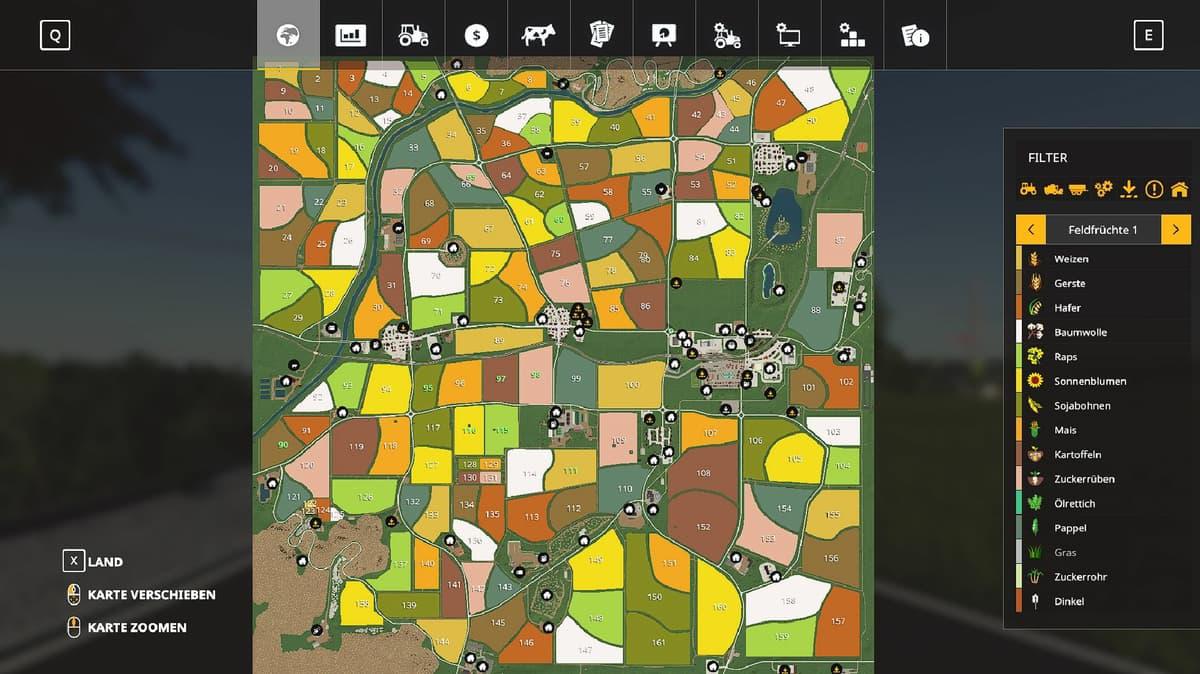Open the vehicles overview tractor tab
Viewport: 1200px width, 674px height.
(413, 36)
